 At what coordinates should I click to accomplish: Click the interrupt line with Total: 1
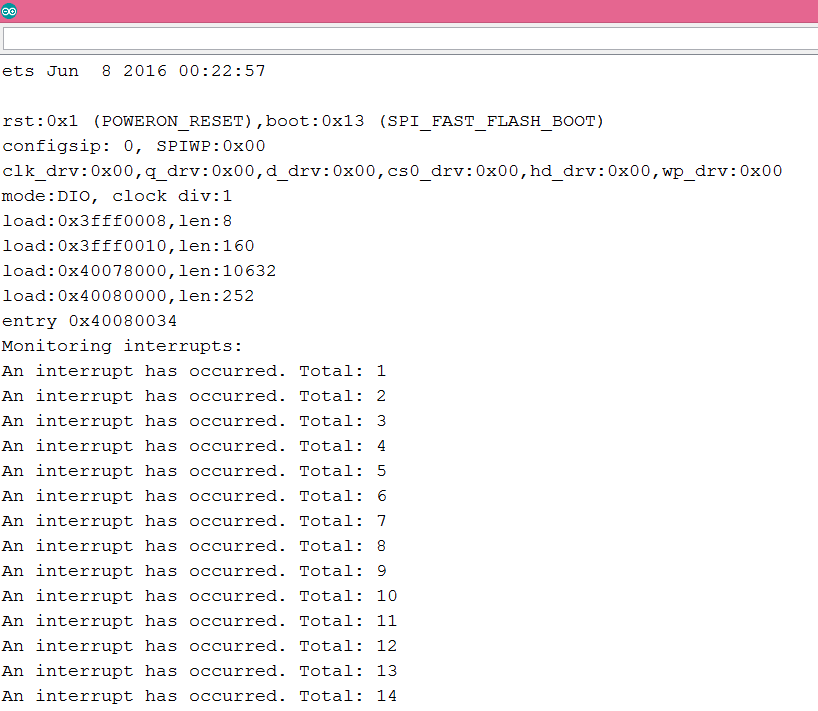(x=194, y=371)
